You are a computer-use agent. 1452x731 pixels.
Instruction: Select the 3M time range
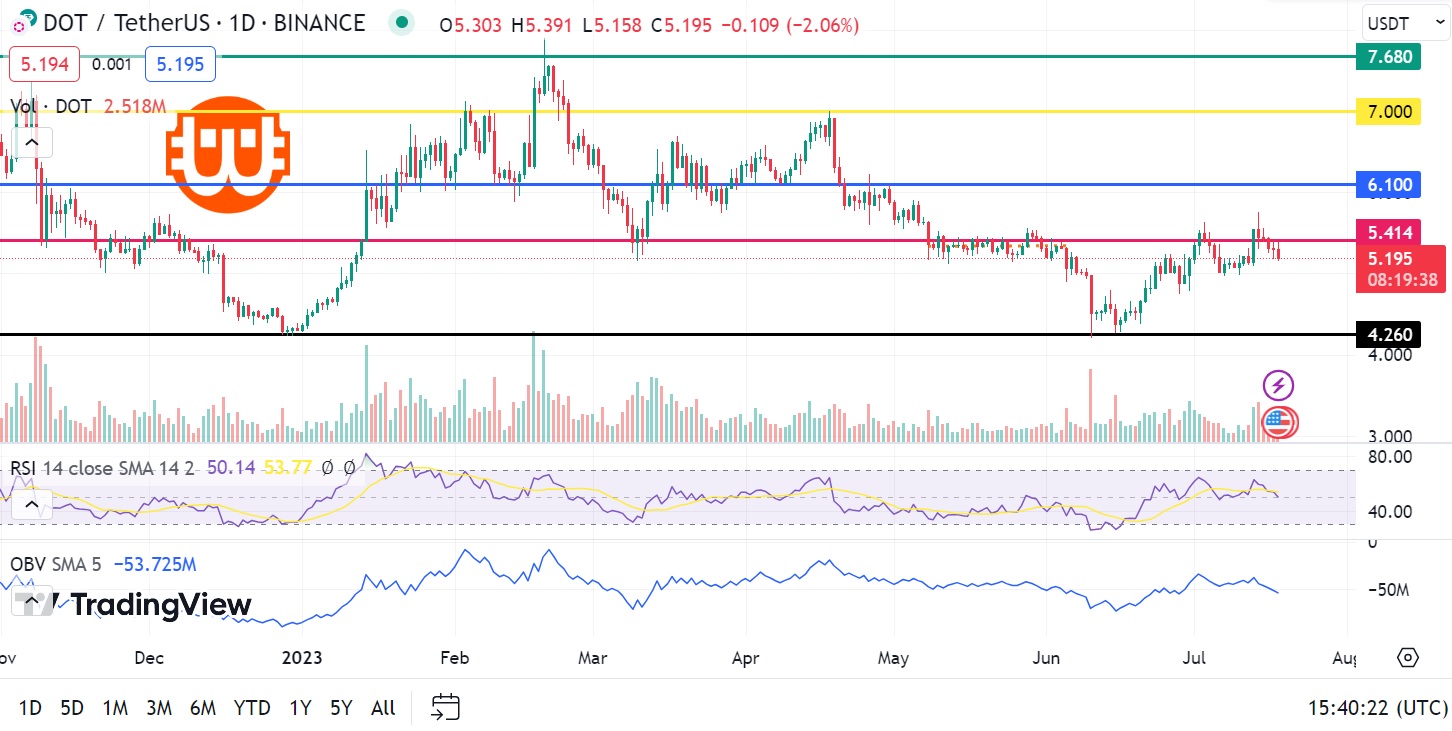pos(159,708)
